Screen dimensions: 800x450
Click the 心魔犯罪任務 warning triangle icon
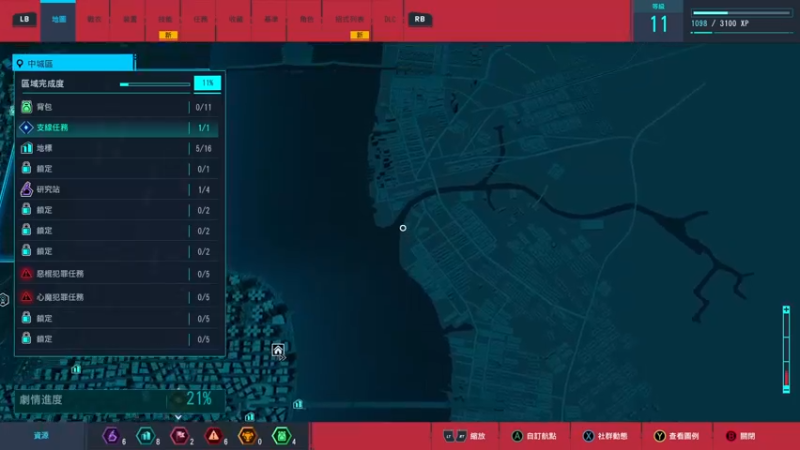[26, 296]
